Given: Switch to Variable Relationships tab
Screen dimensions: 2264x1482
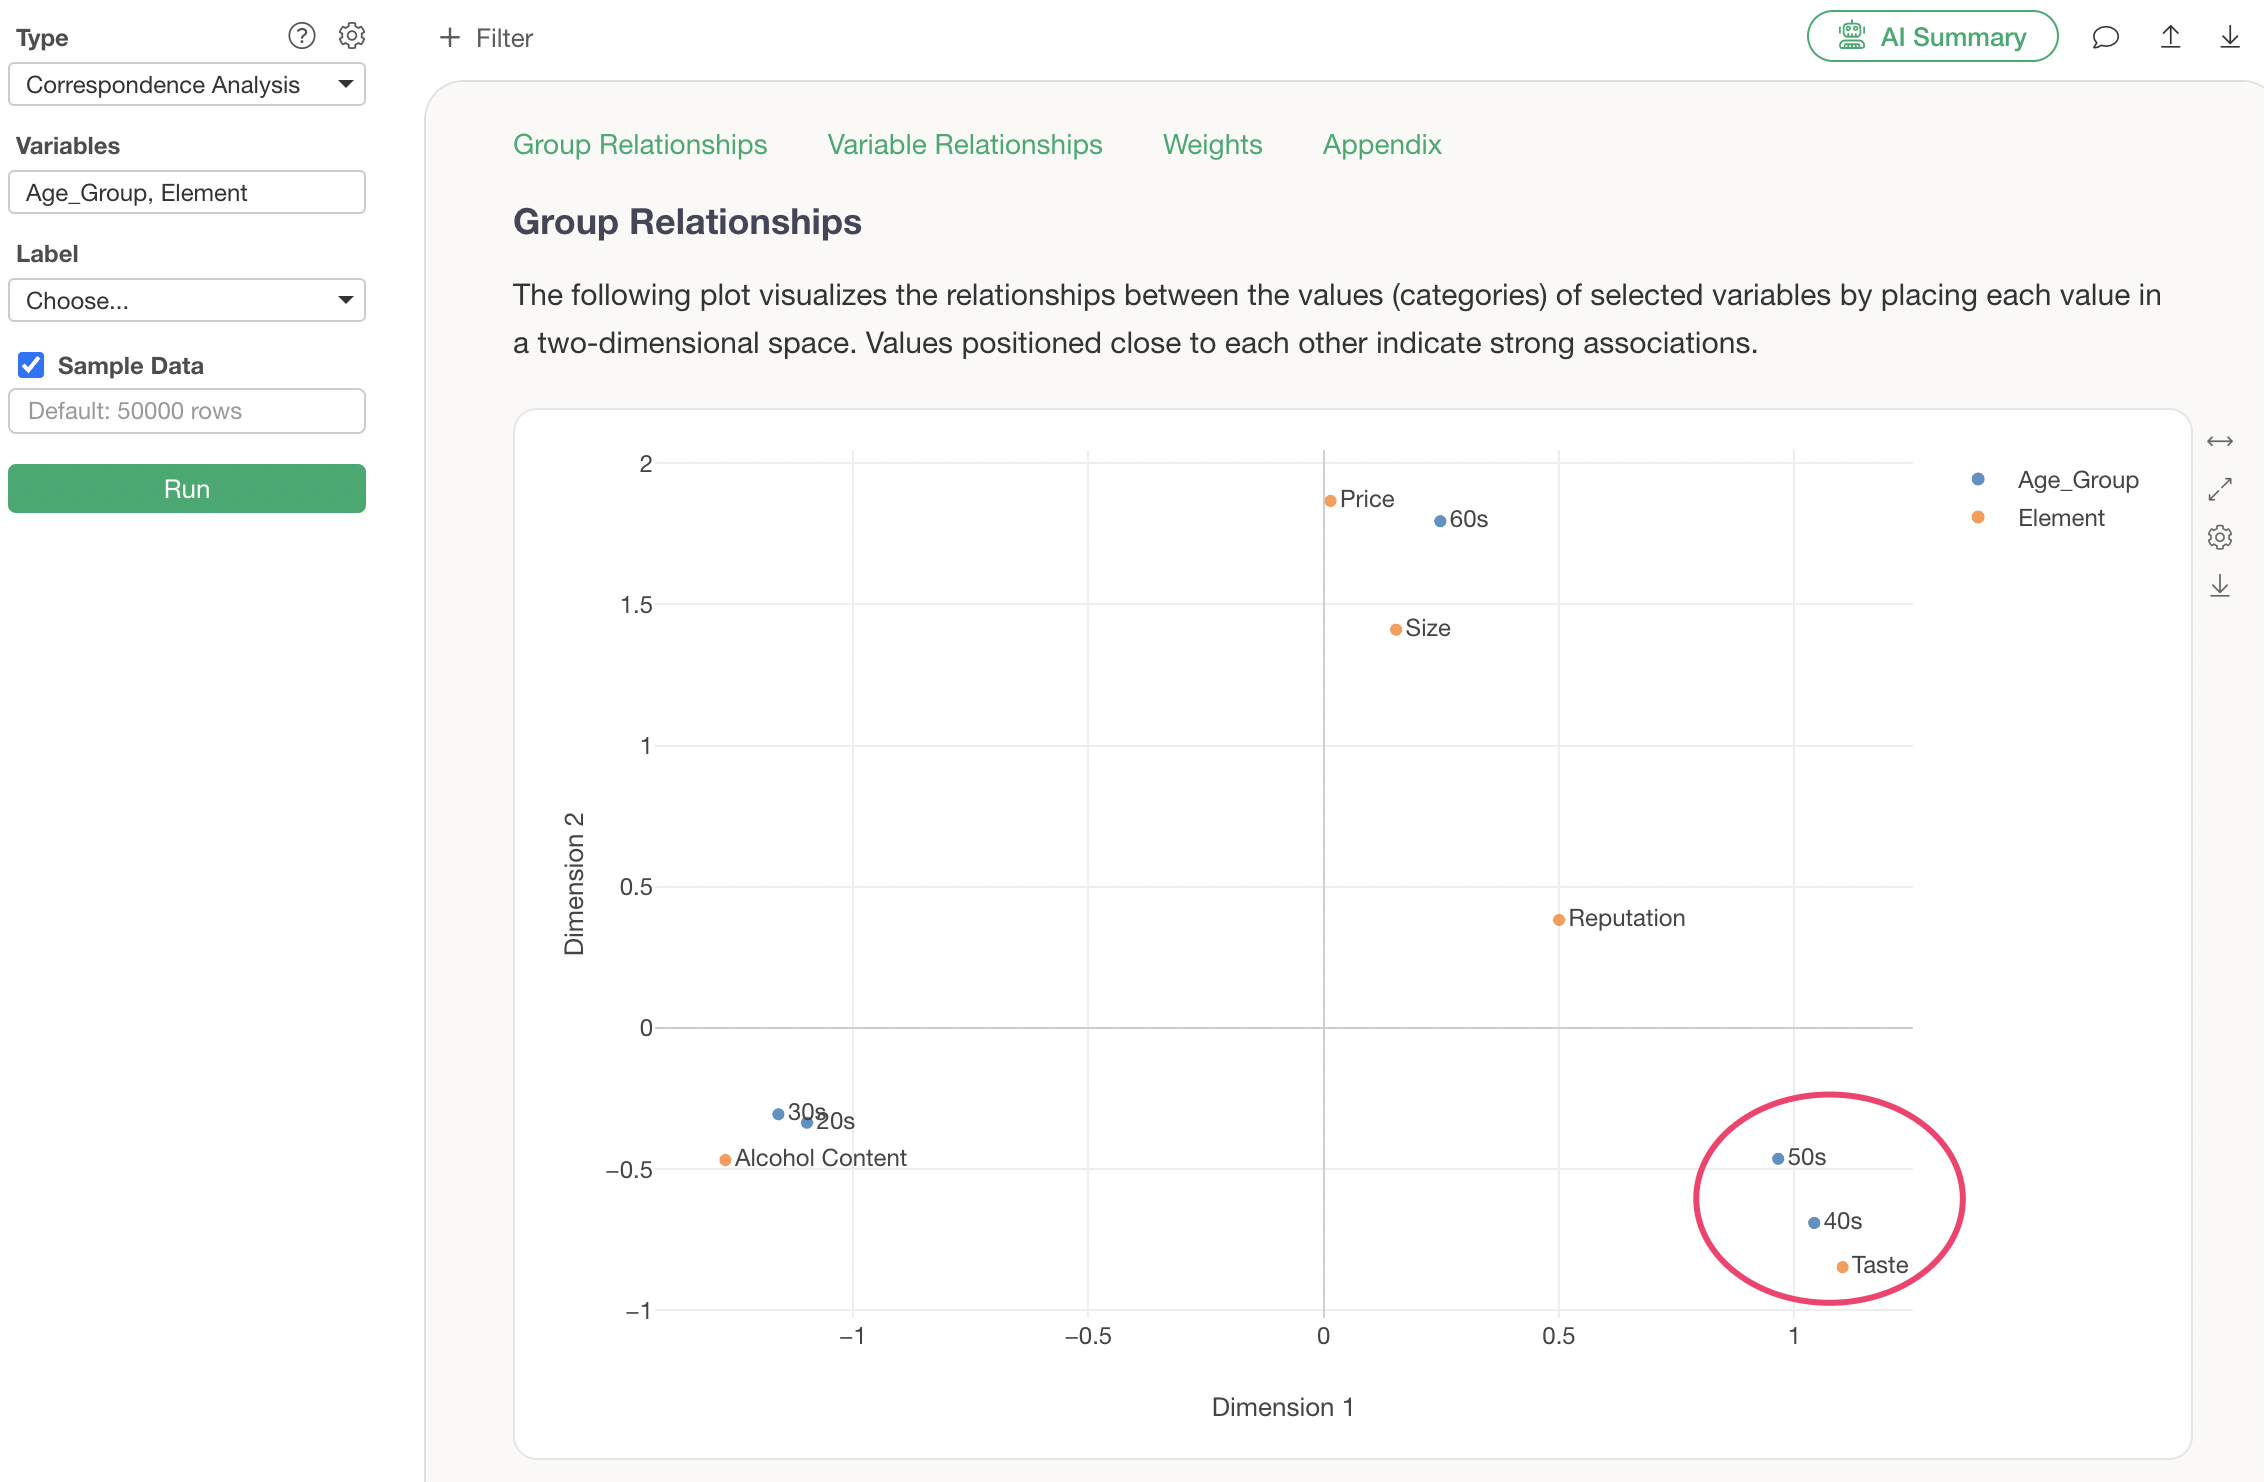Looking at the screenshot, I should (964, 145).
